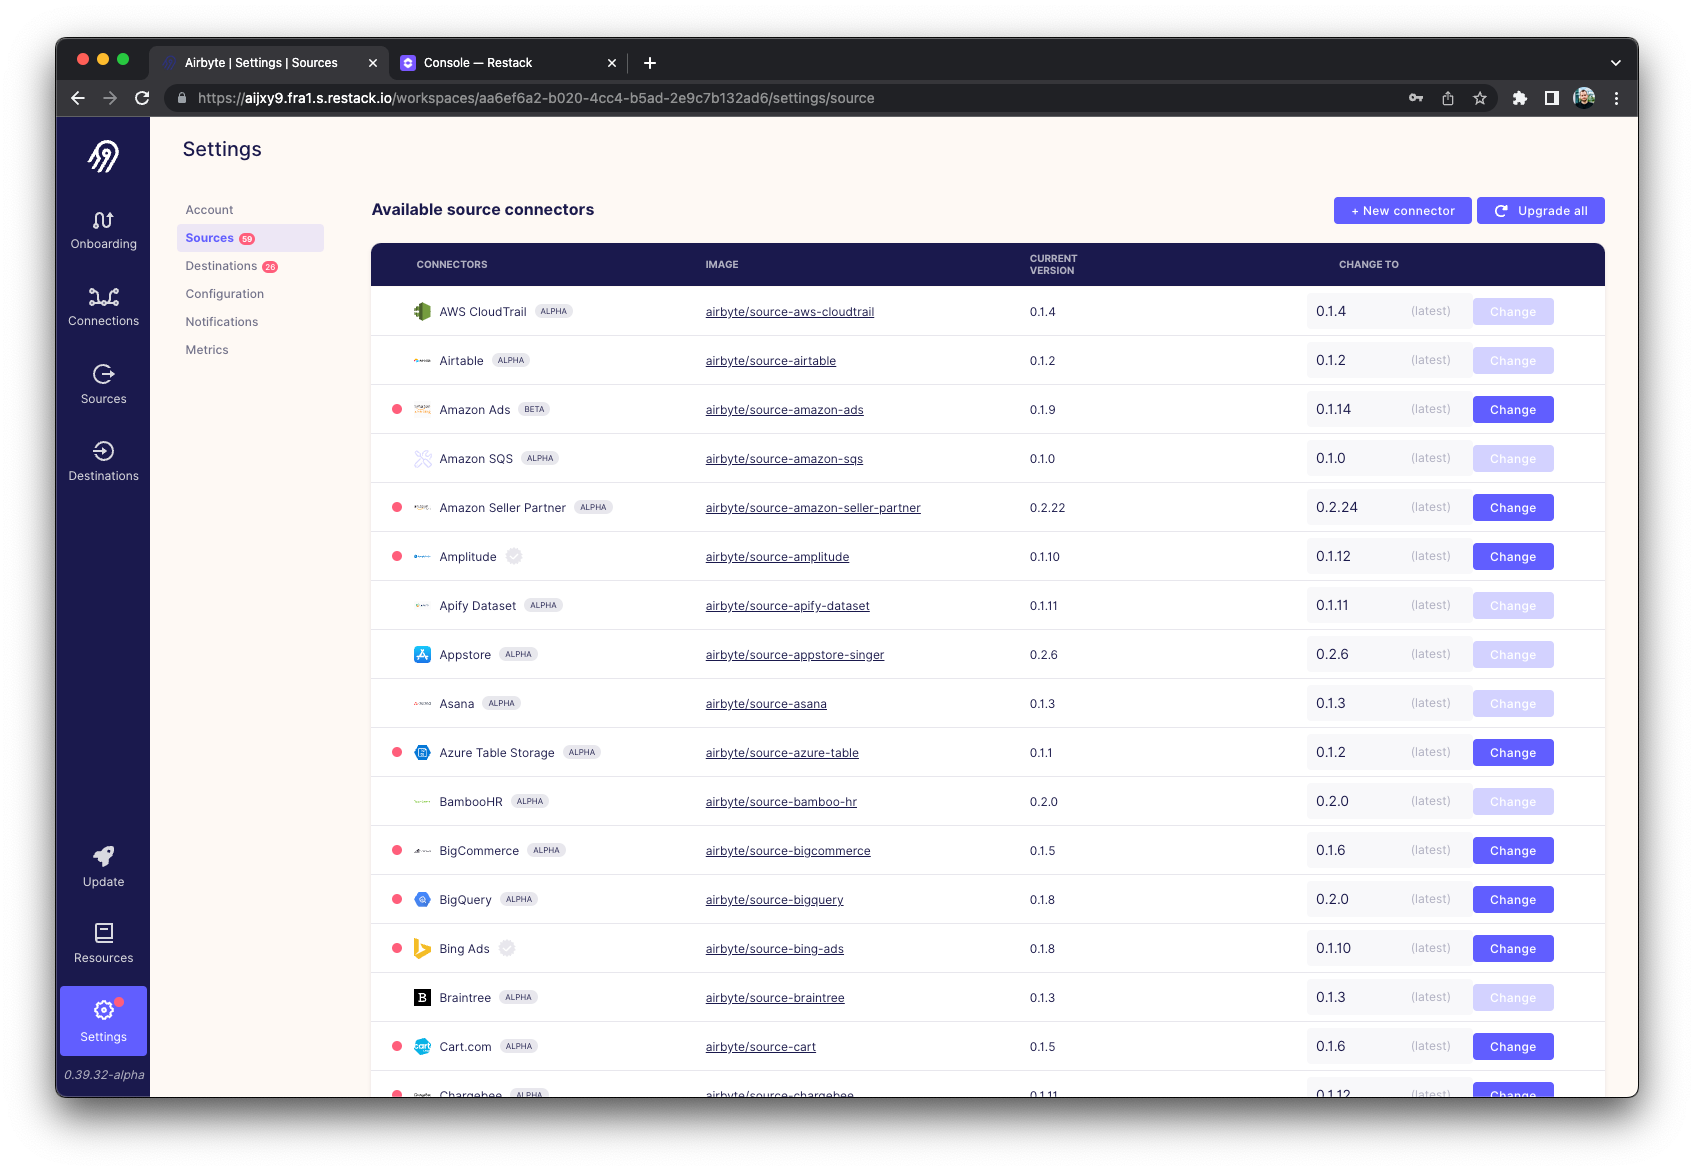1694x1171 pixels.
Task: Click the Braintree connector icon
Action: (x=422, y=998)
